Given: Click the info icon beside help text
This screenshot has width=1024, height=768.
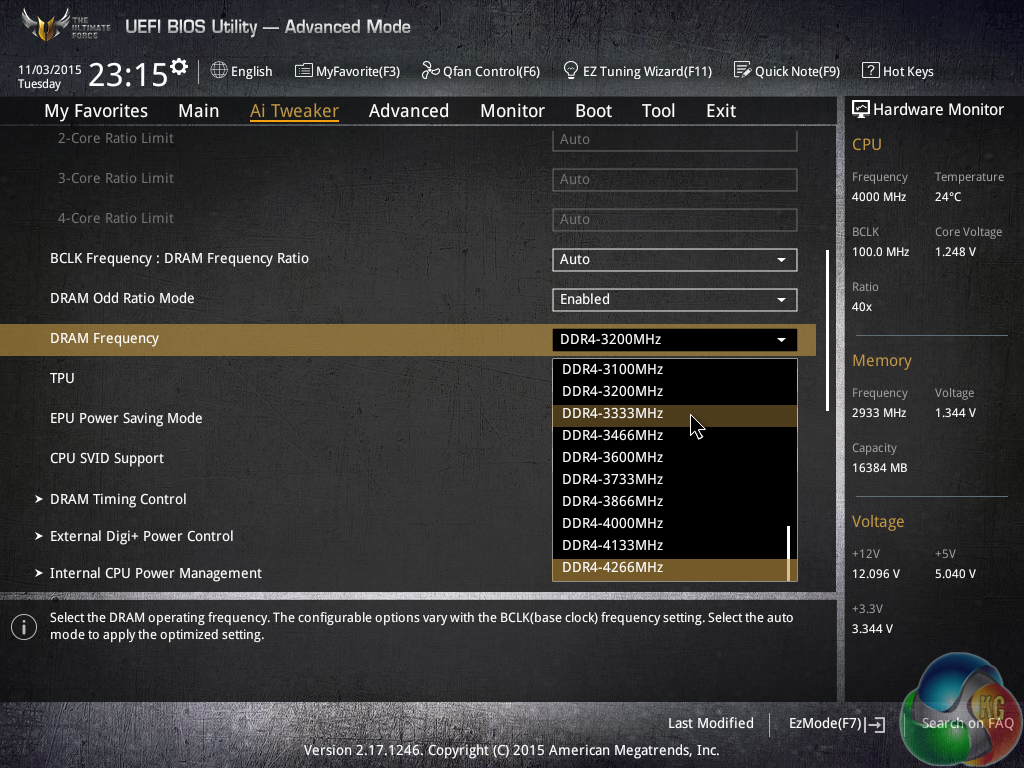Looking at the screenshot, I should point(23,627).
